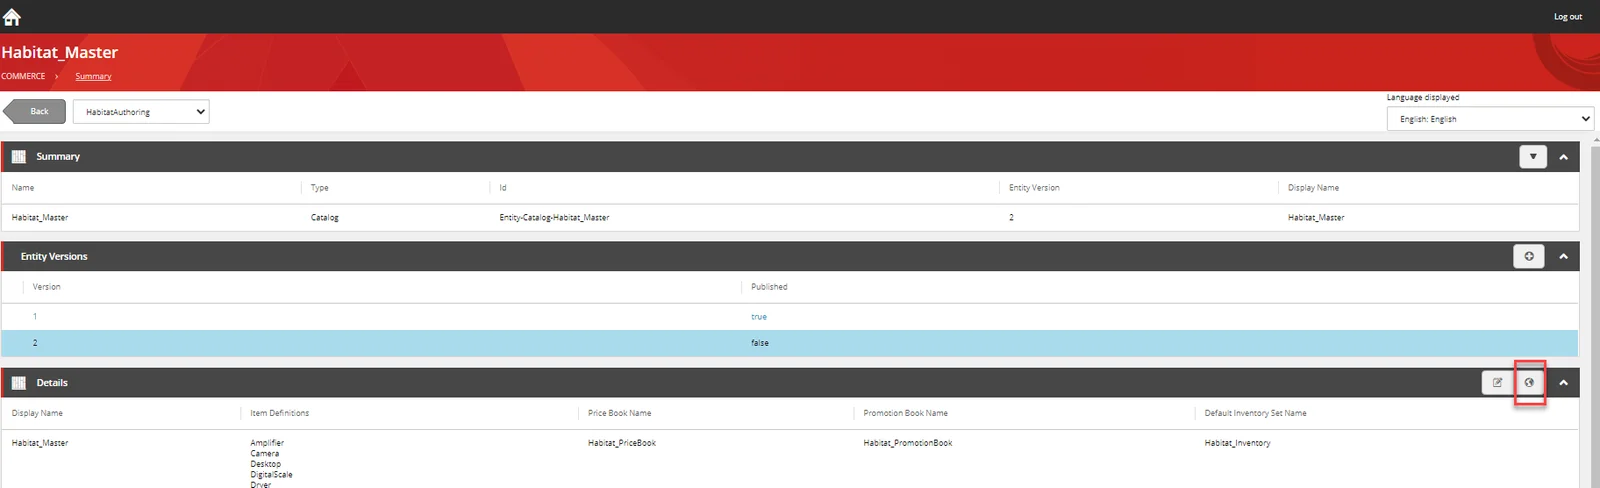Click the Price Book Name column header

pos(619,413)
